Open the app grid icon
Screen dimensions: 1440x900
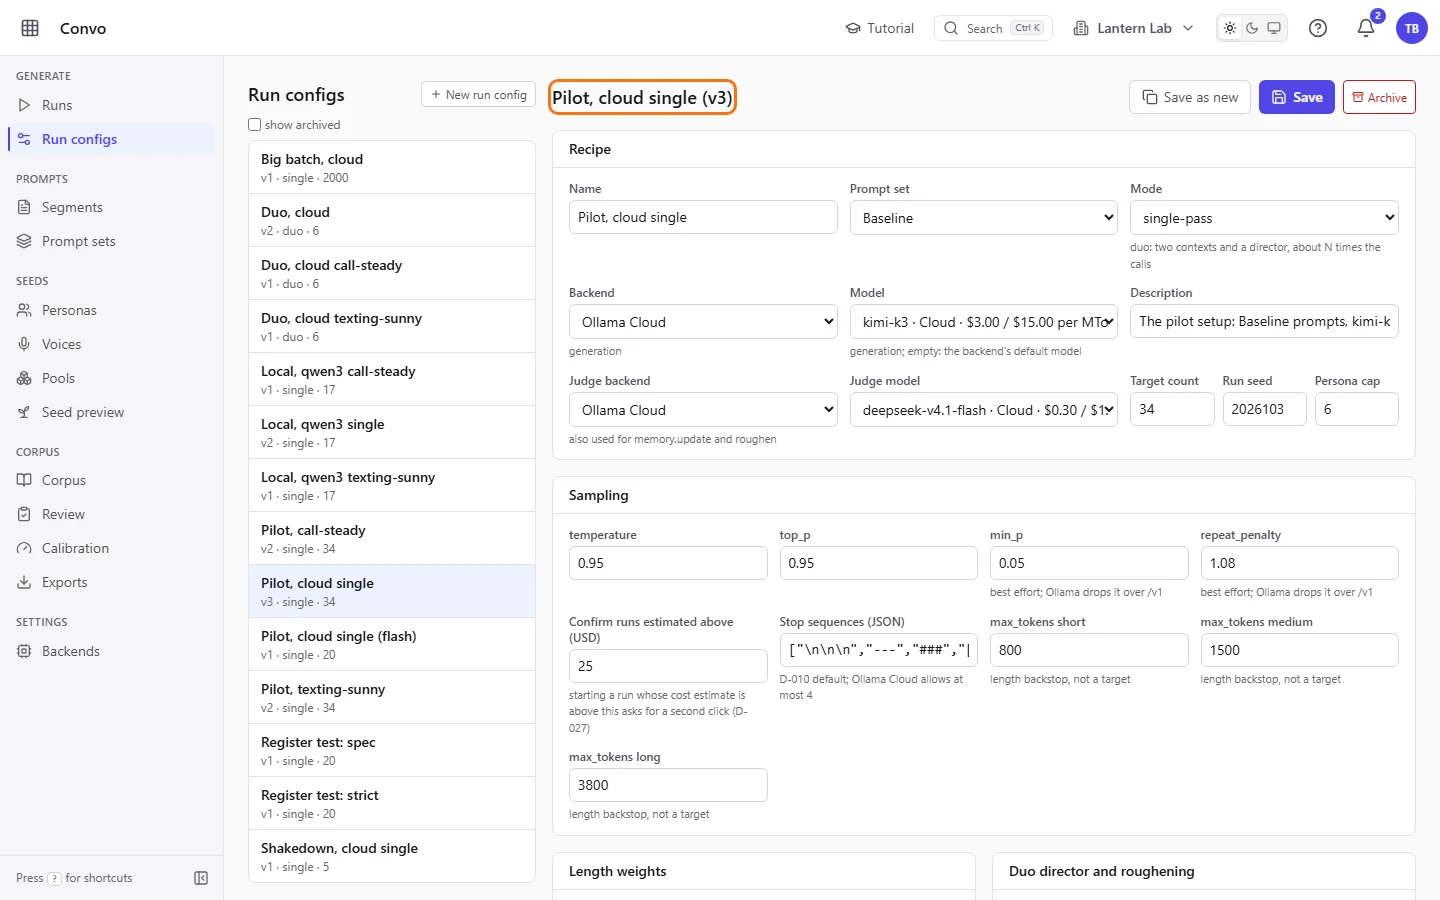click(30, 28)
